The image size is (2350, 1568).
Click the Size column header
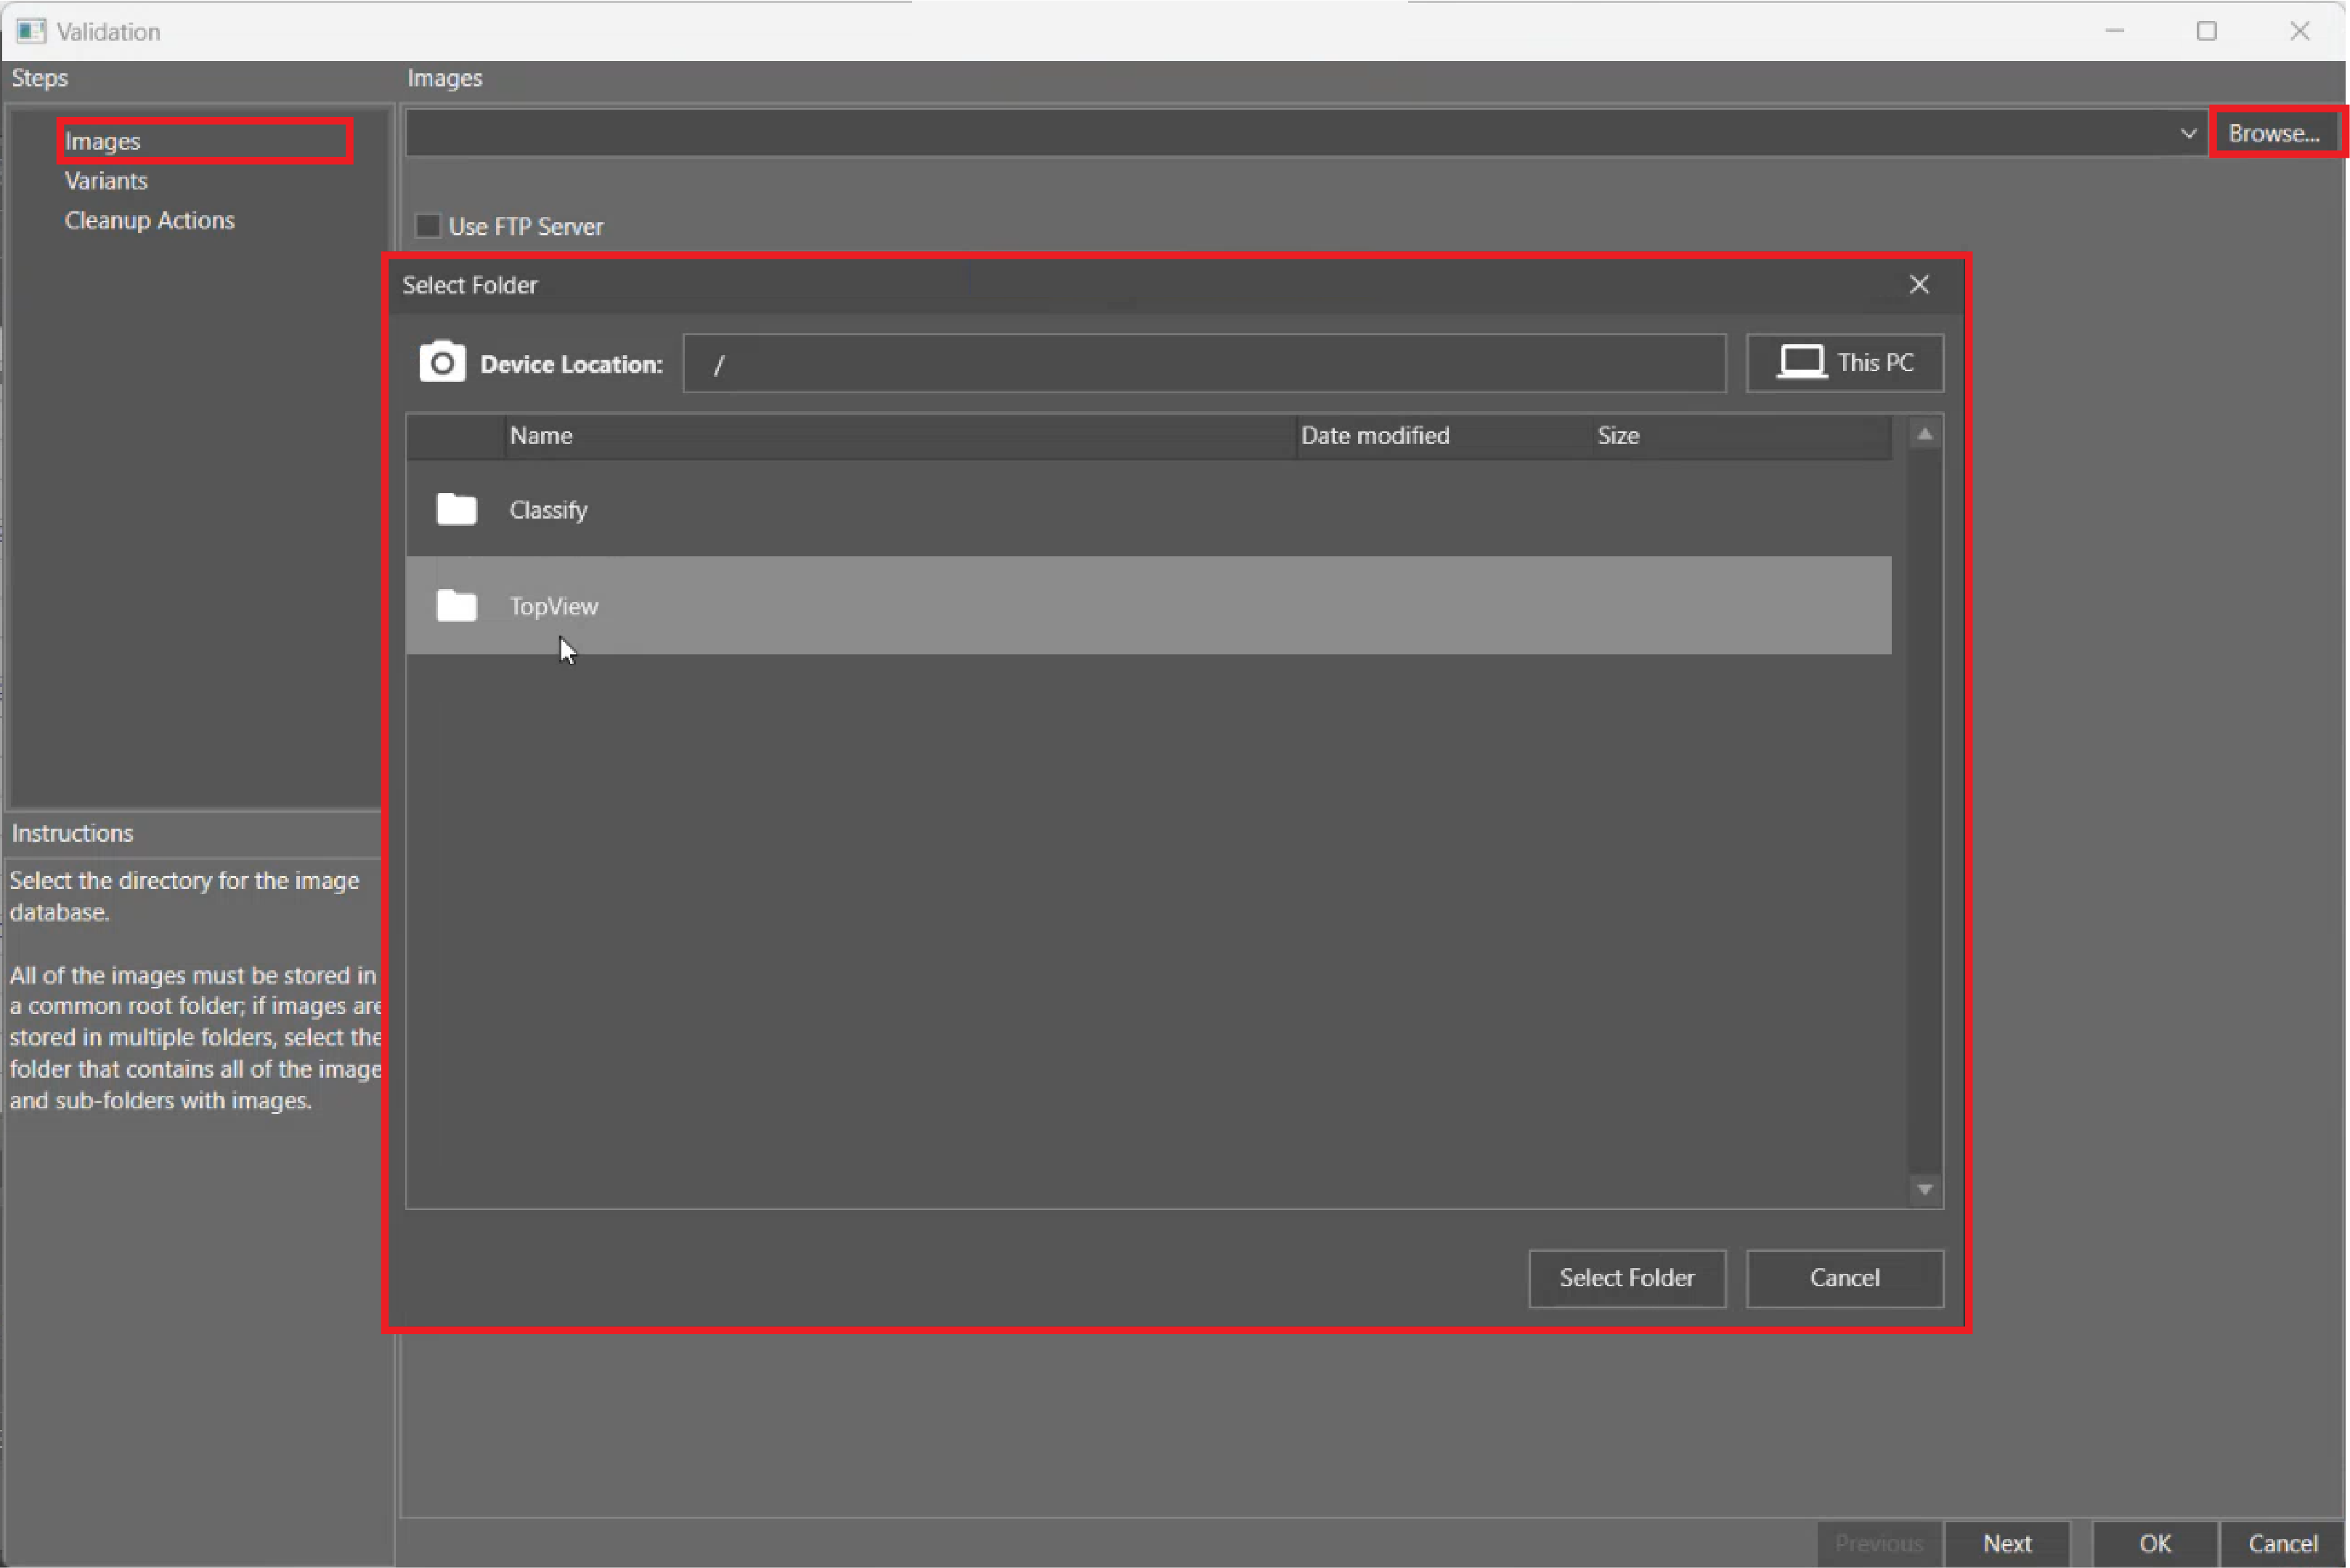coord(1617,436)
